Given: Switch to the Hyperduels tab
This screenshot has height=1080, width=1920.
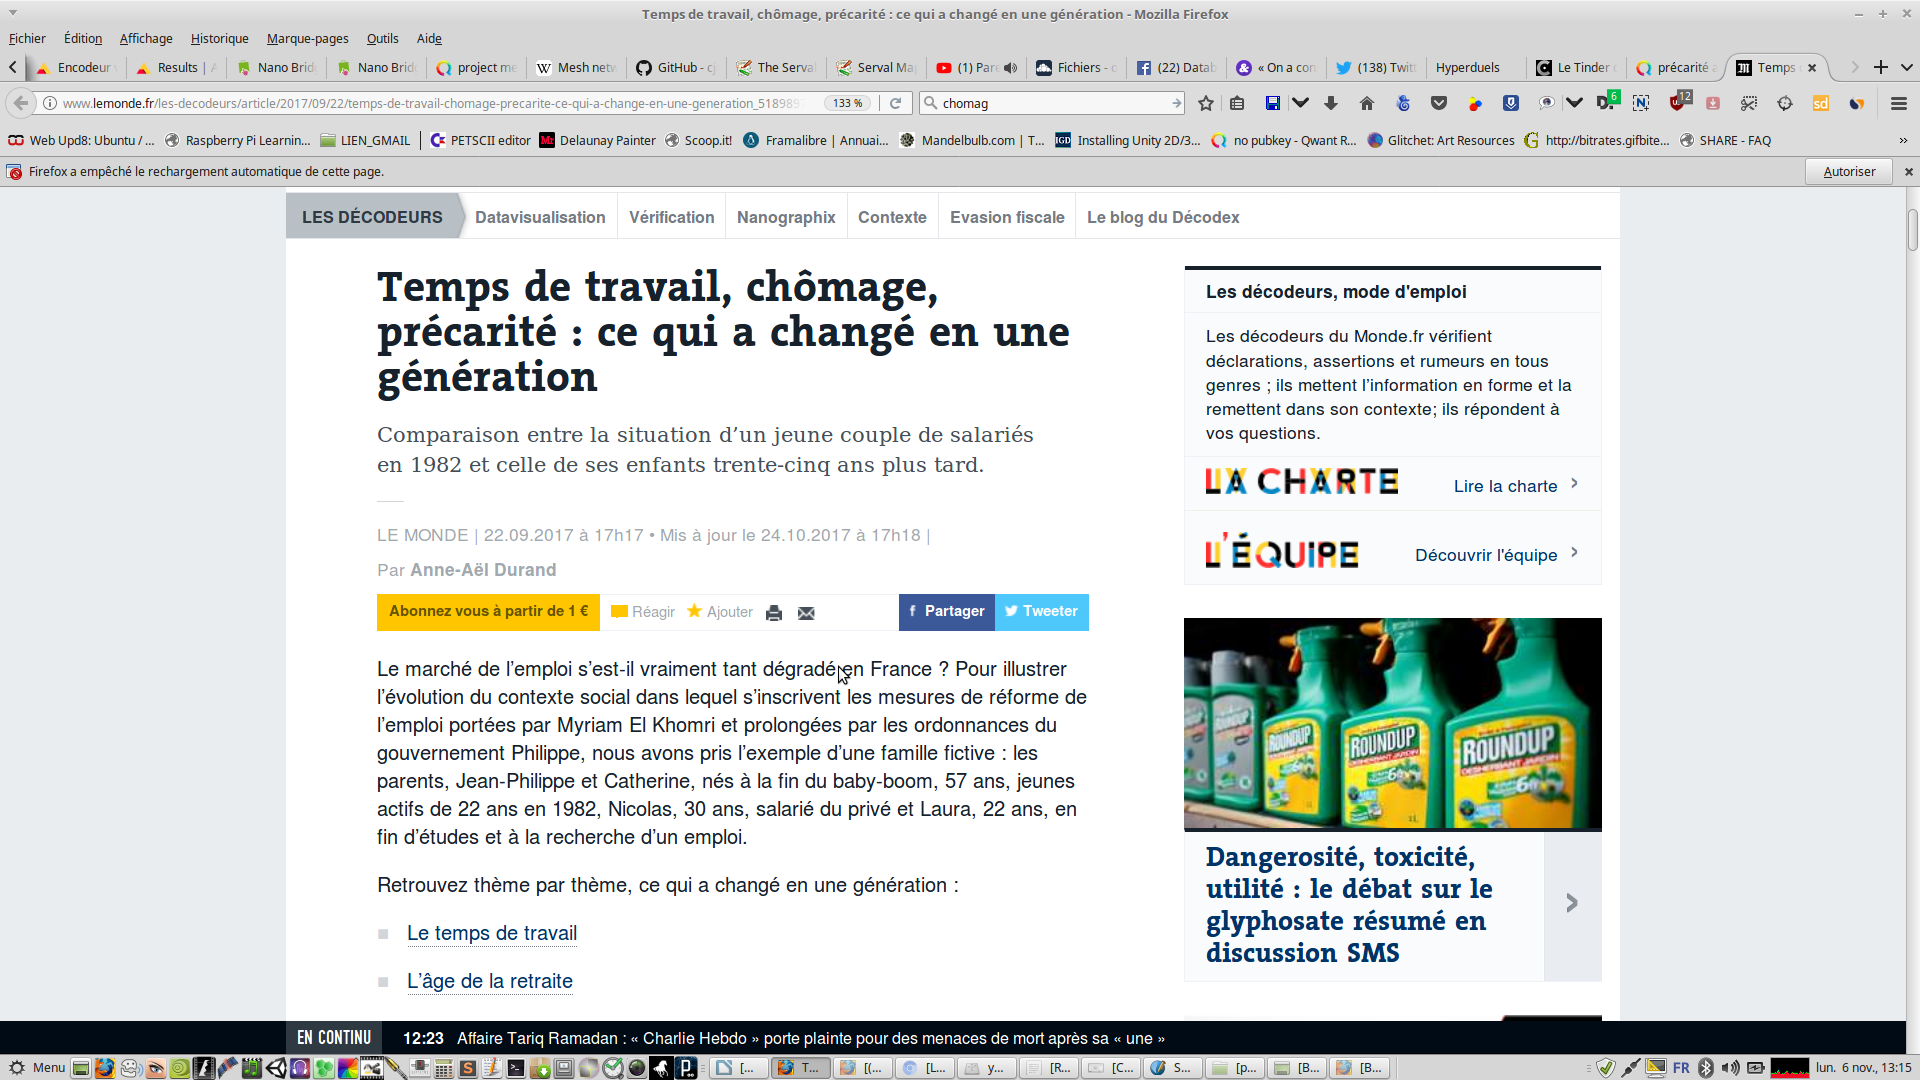Looking at the screenshot, I should [x=1467, y=67].
